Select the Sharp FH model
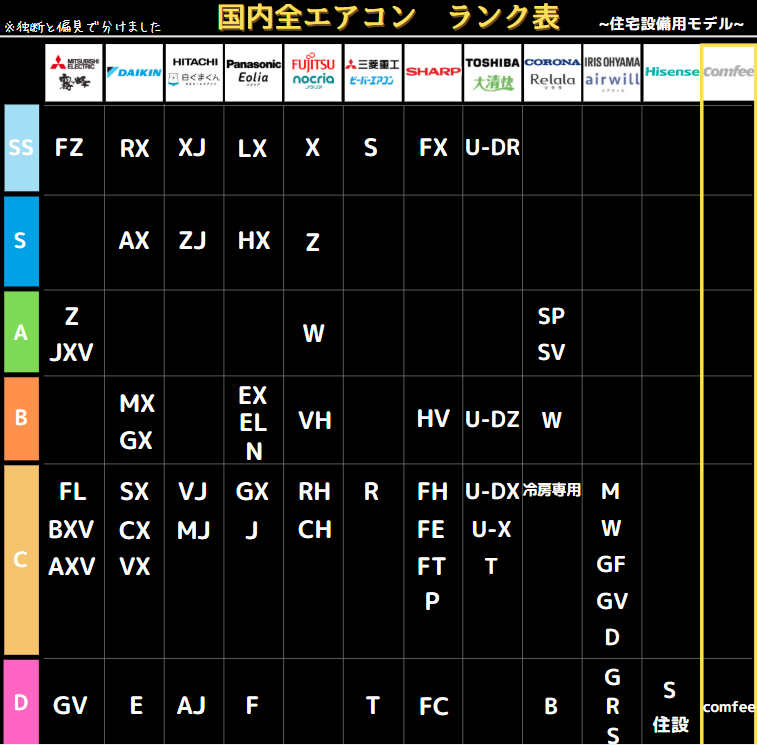The height and width of the screenshot is (745, 757). tap(432, 492)
